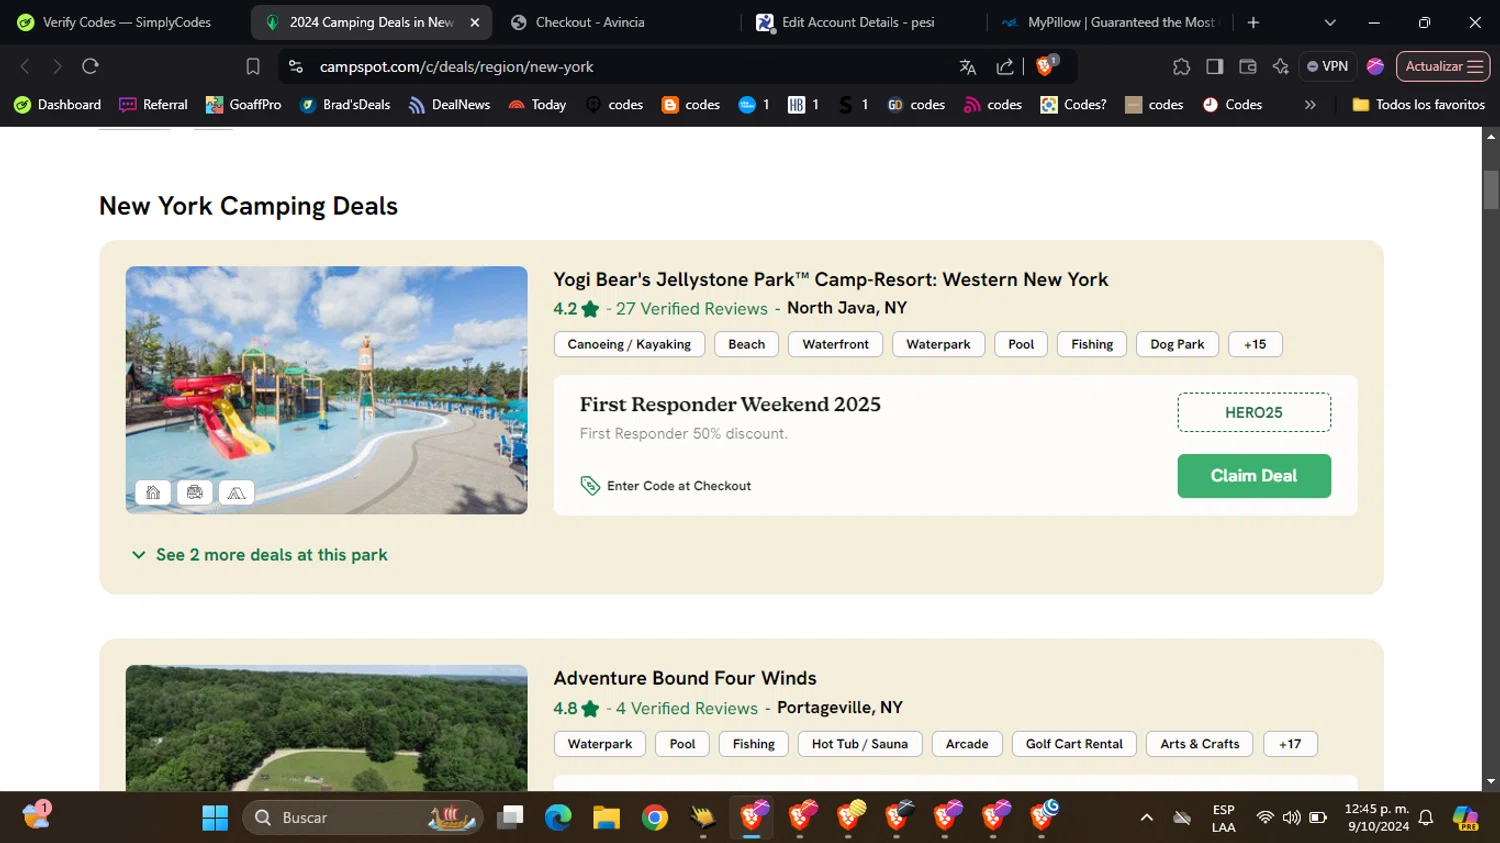The width and height of the screenshot is (1500, 843).
Task: Switch to the Edit Account Details tab
Action: (x=862, y=22)
